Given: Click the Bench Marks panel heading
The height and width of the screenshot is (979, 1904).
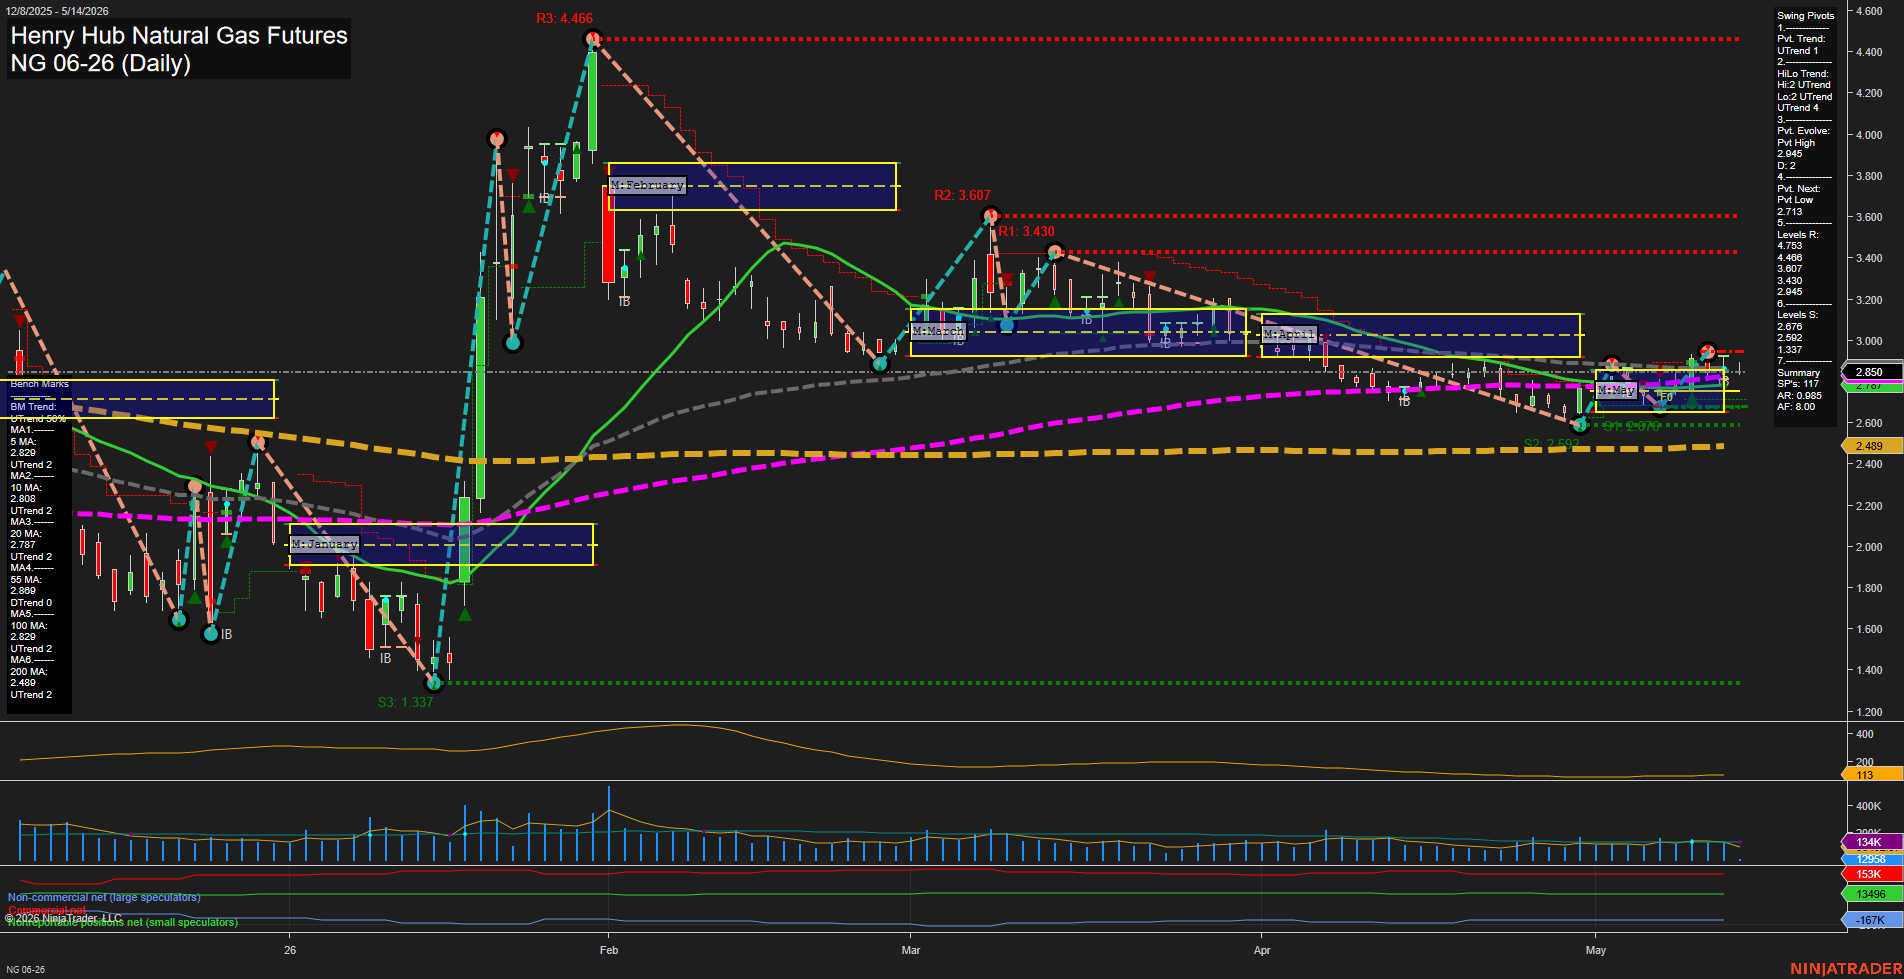Looking at the screenshot, I should coord(40,384).
